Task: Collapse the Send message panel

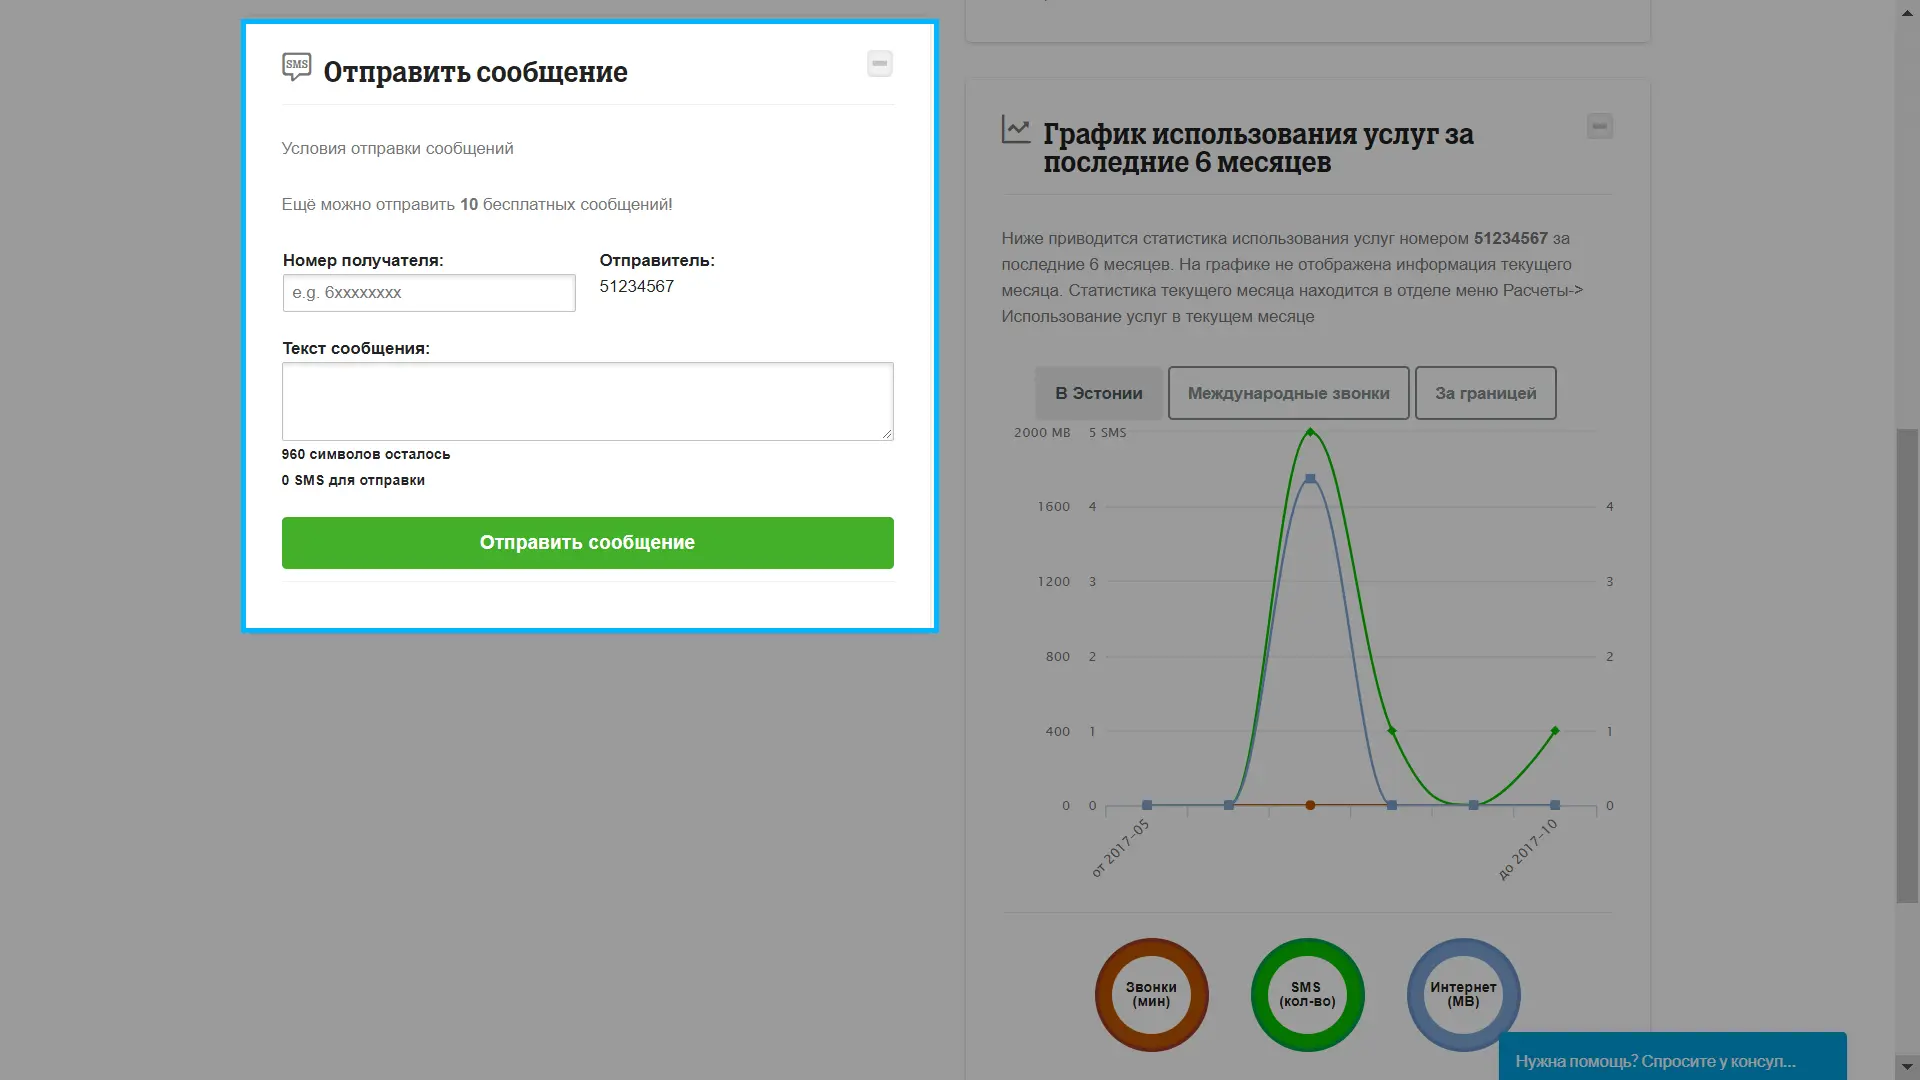Action: 879,64
